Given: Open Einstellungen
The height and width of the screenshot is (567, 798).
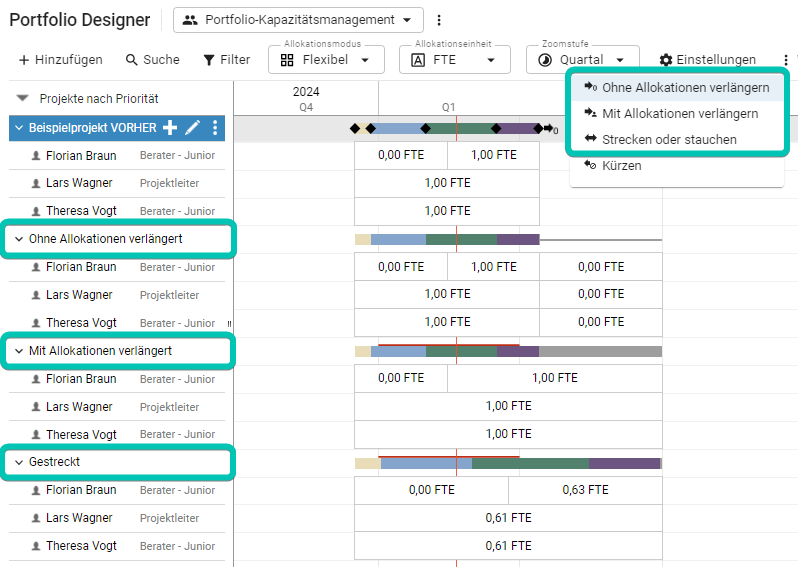Looking at the screenshot, I should click(x=707, y=60).
